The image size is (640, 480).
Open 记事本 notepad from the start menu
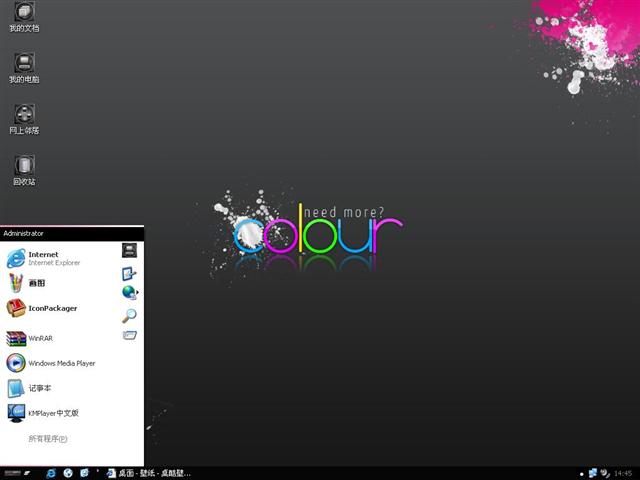tap(29, 388)
